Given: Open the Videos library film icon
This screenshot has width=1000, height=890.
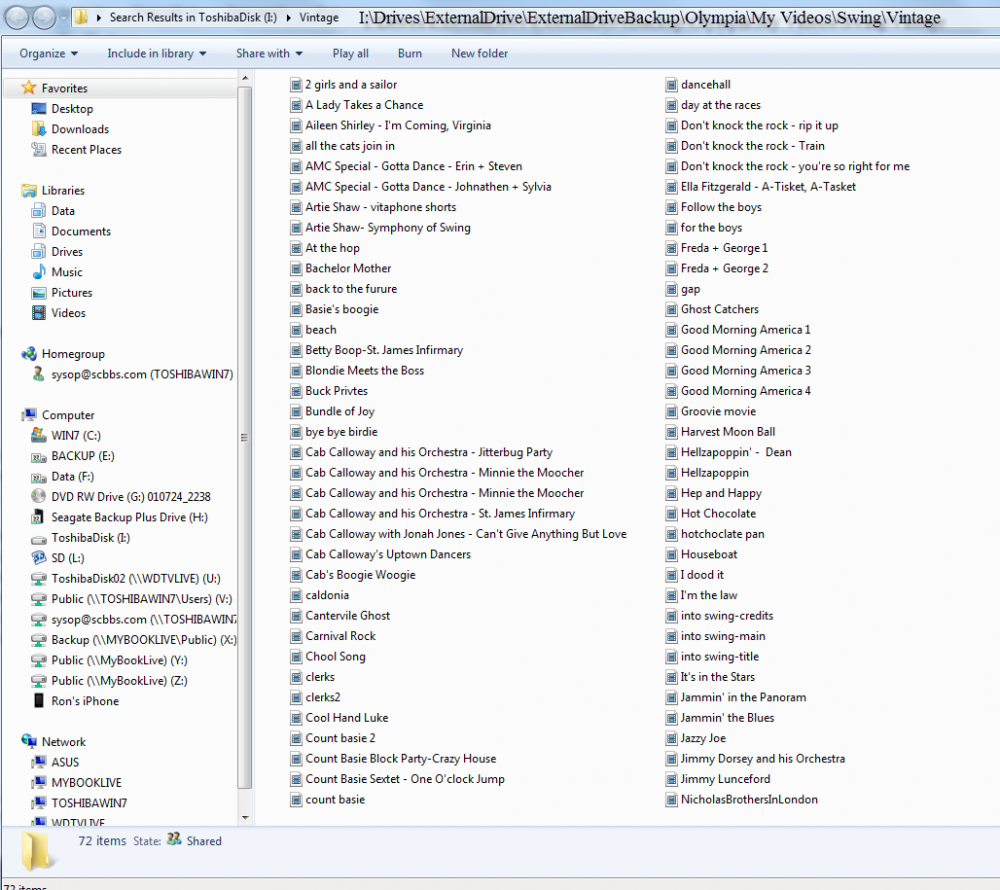Looking at the screenshot, I should 39,312.
